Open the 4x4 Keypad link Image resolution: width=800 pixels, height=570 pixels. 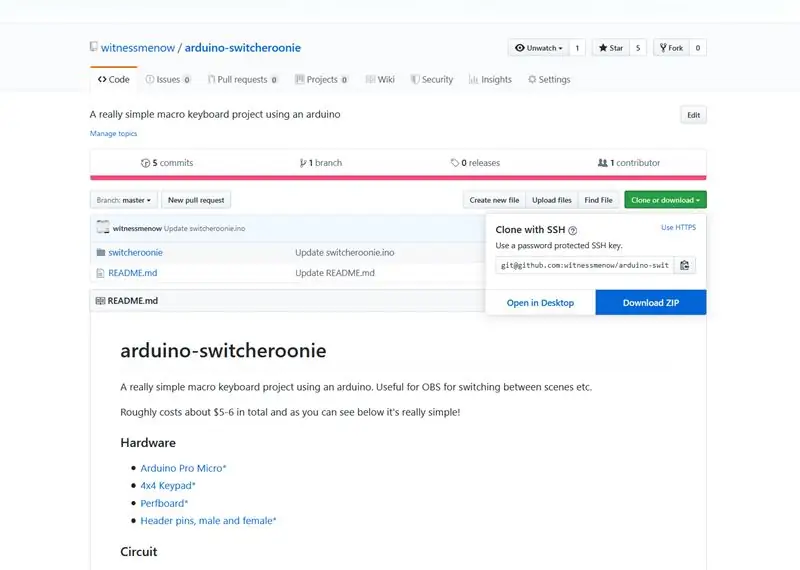tap(168, 485)
